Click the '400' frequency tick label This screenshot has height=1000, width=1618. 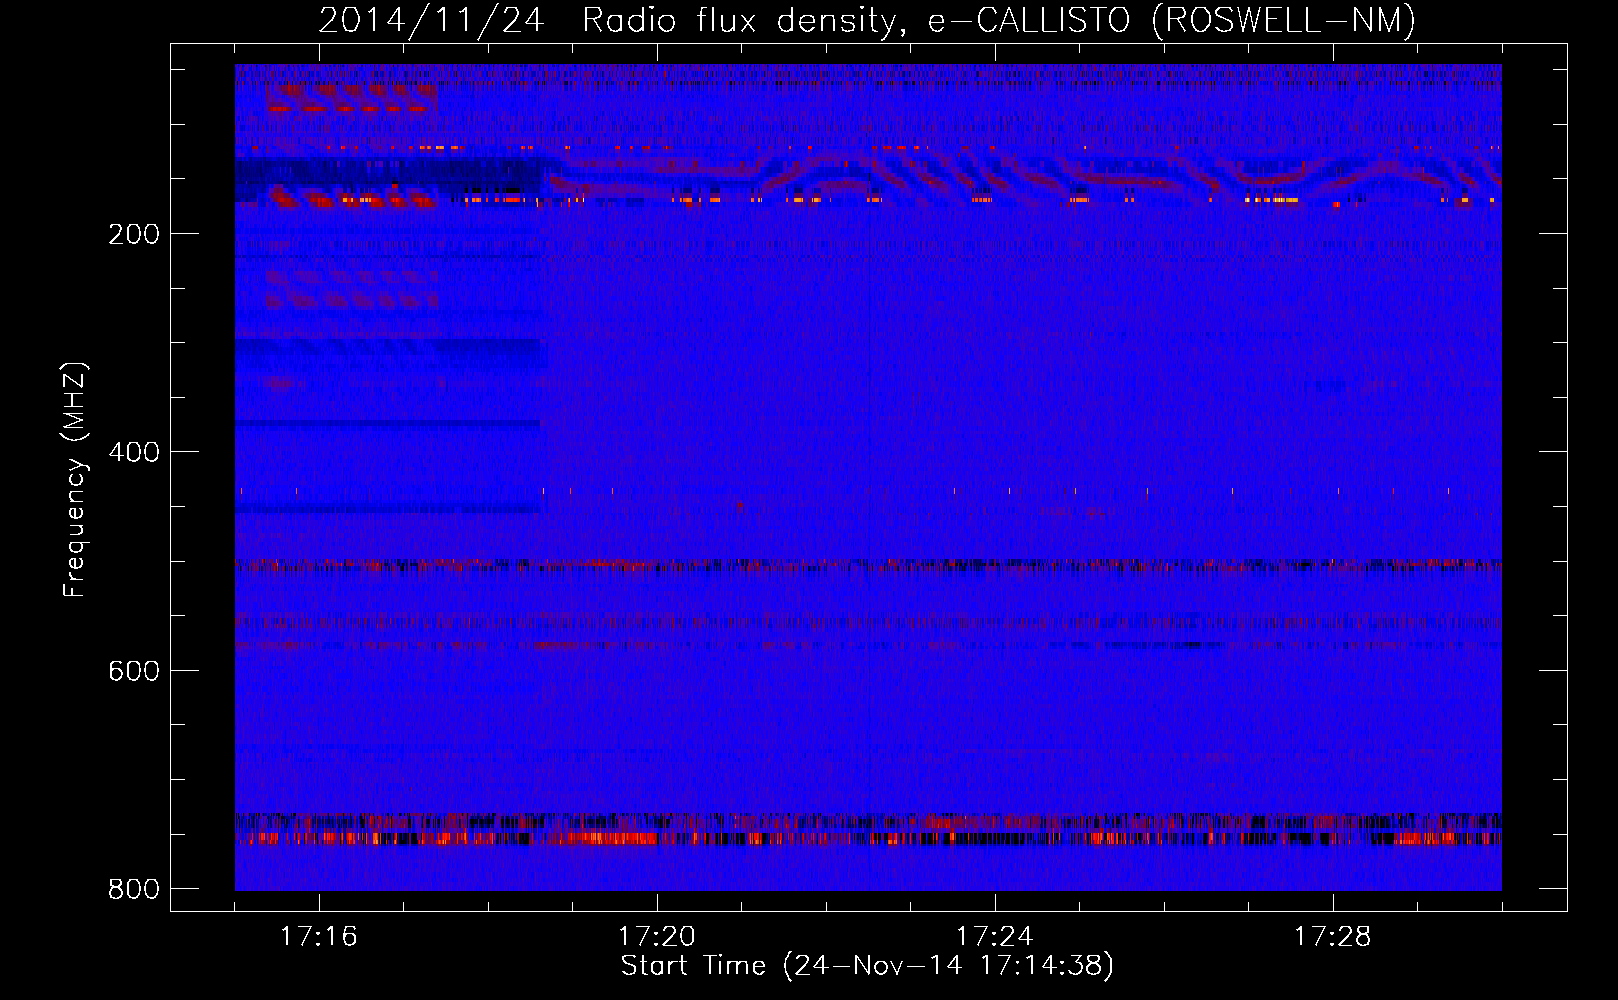[x=134, y=452]
